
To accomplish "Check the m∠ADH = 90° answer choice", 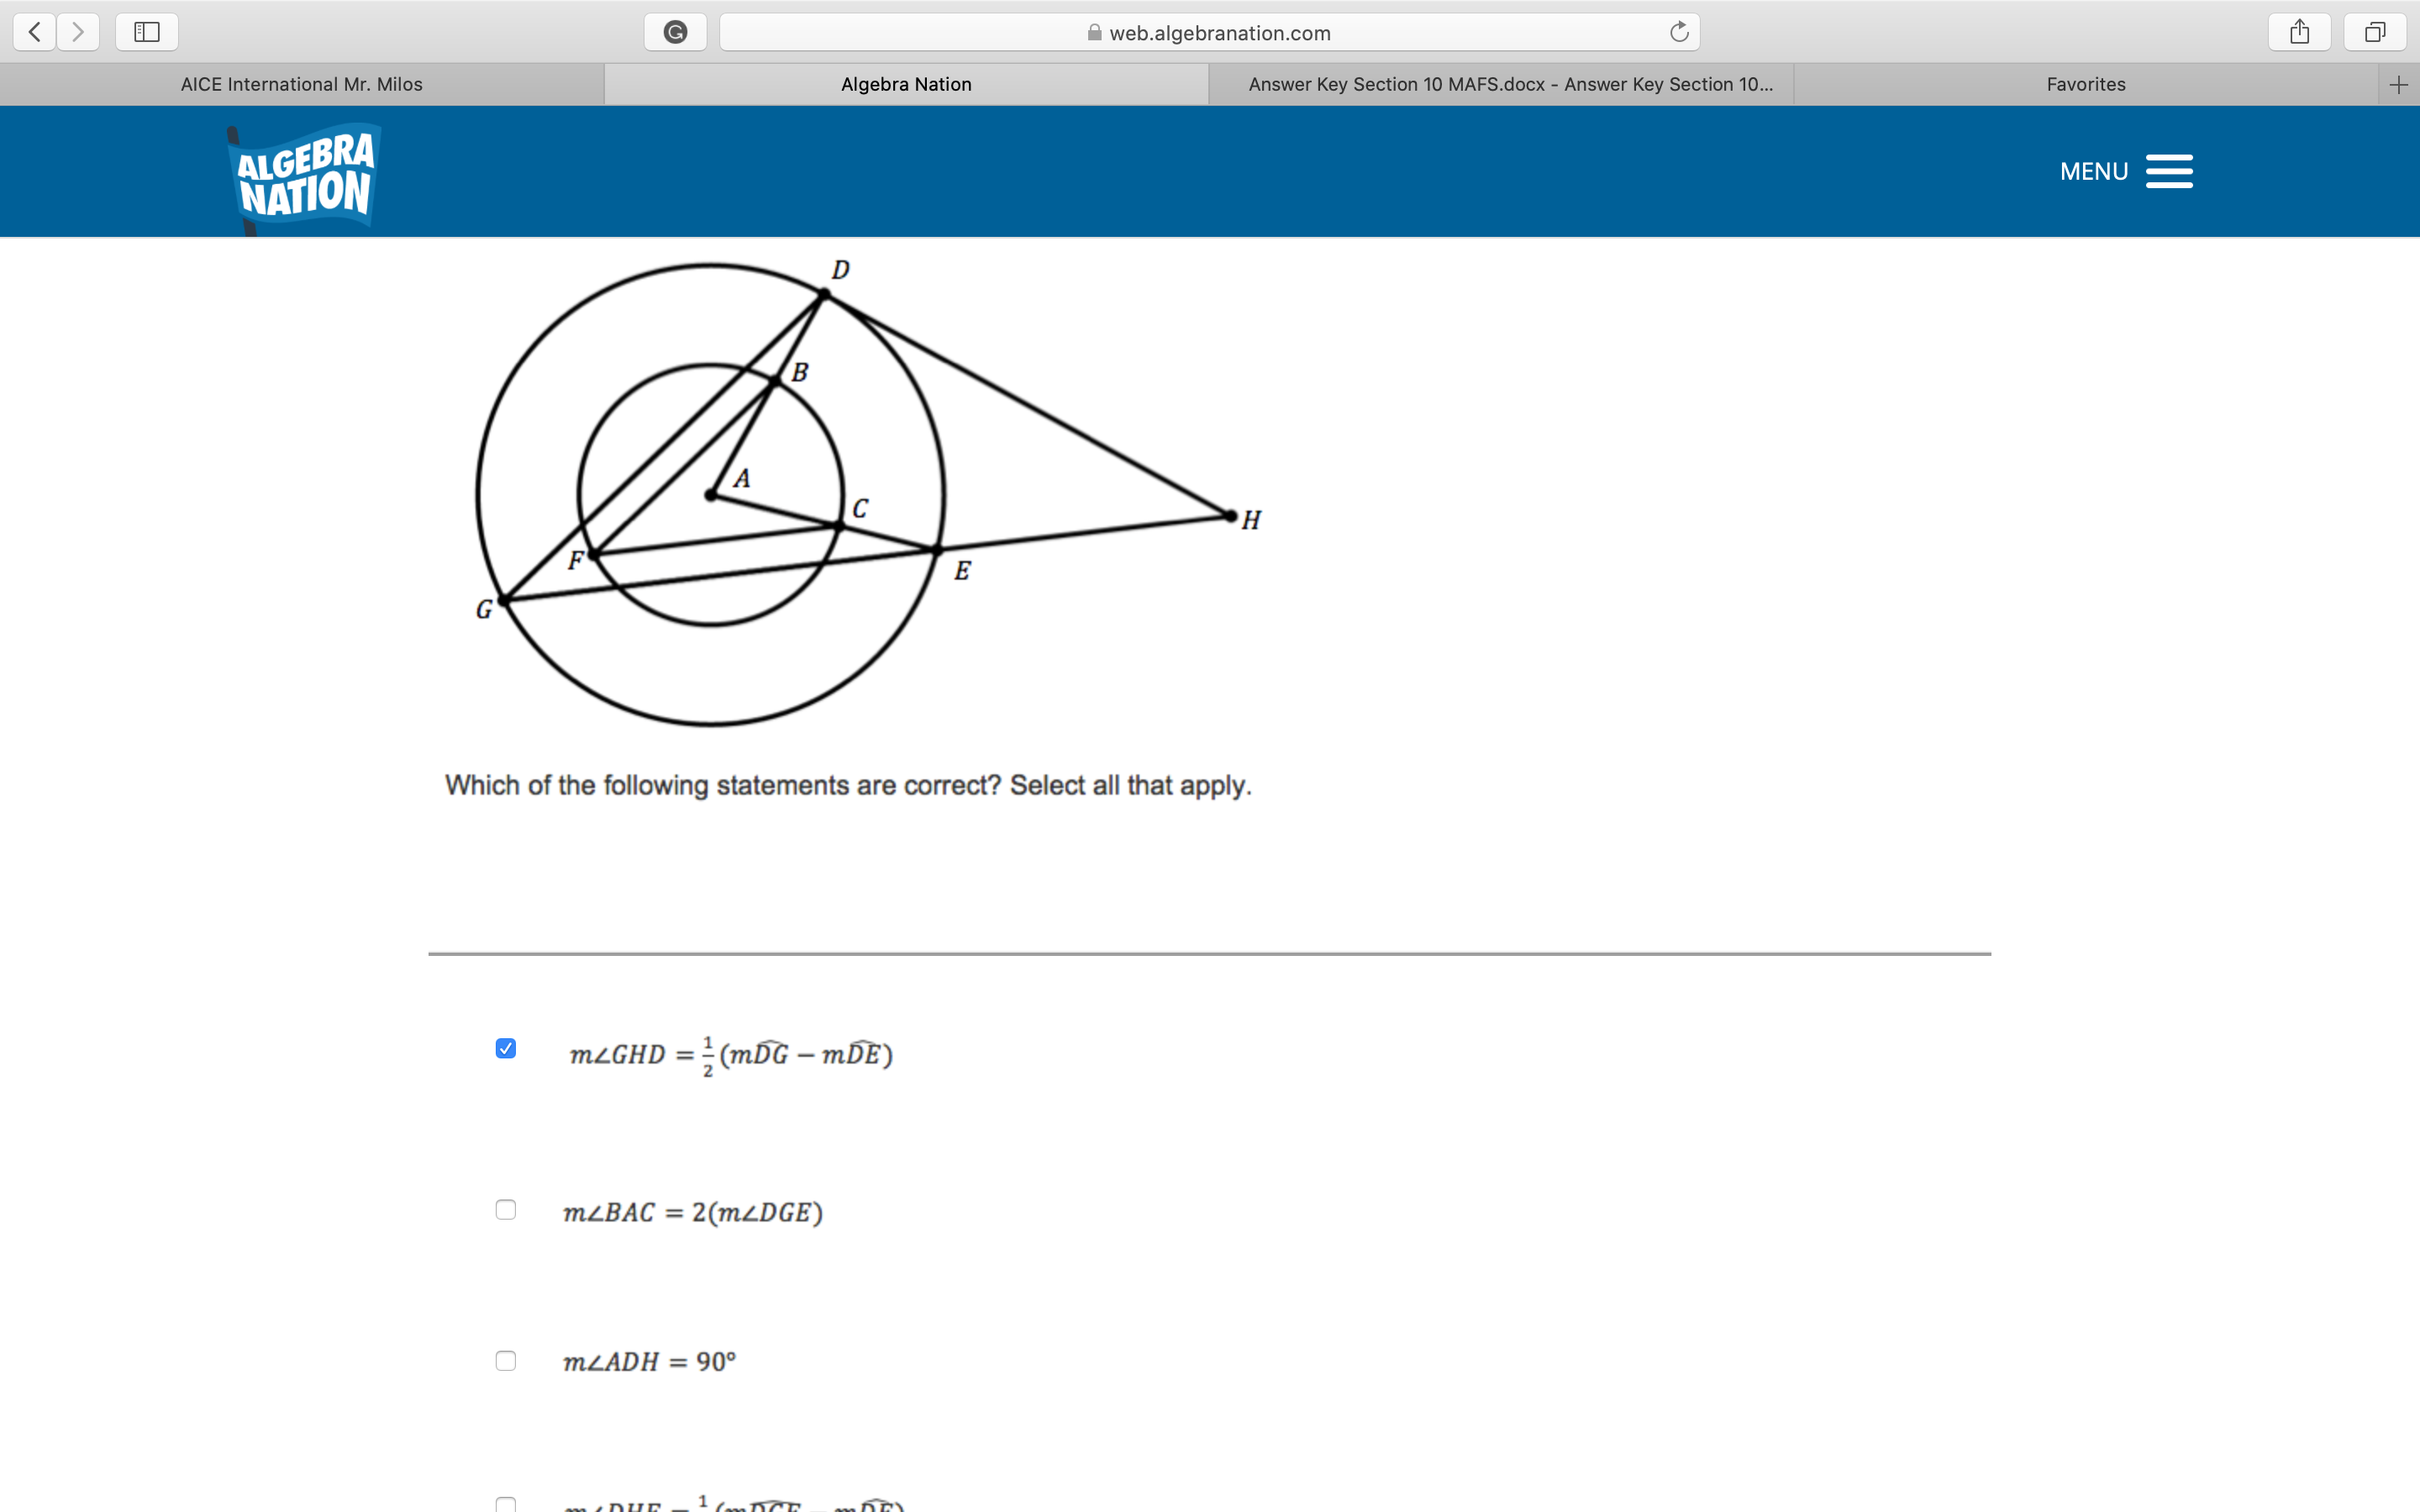I will (506, 1360).
